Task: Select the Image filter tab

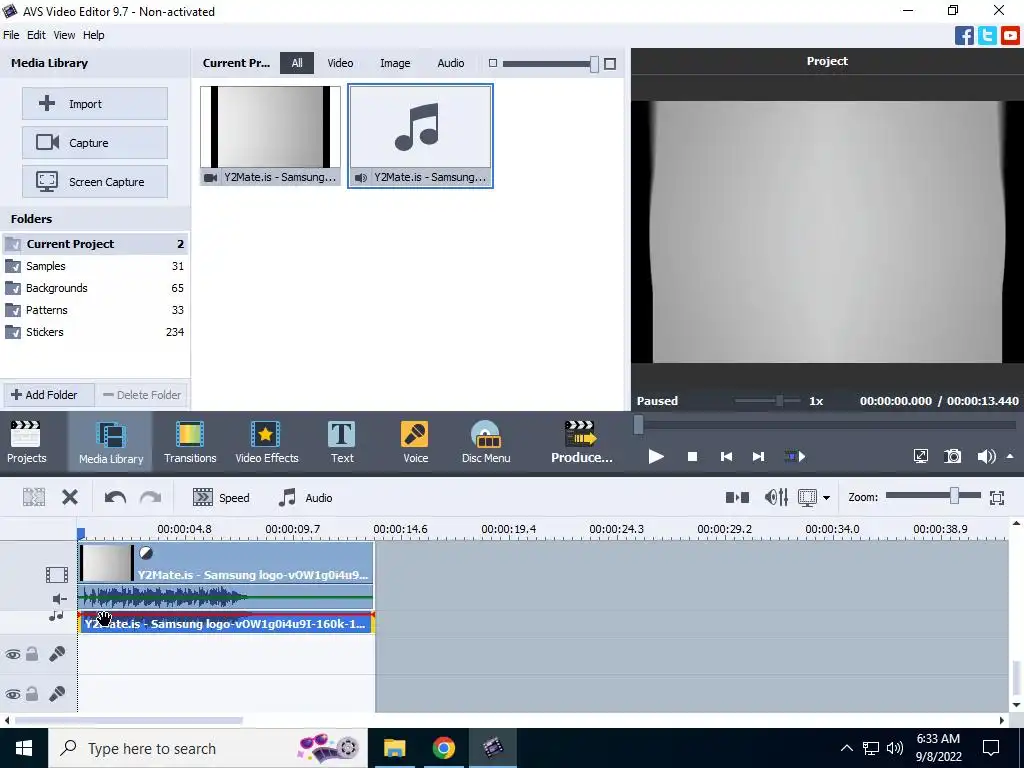Action: pos(395,63)
